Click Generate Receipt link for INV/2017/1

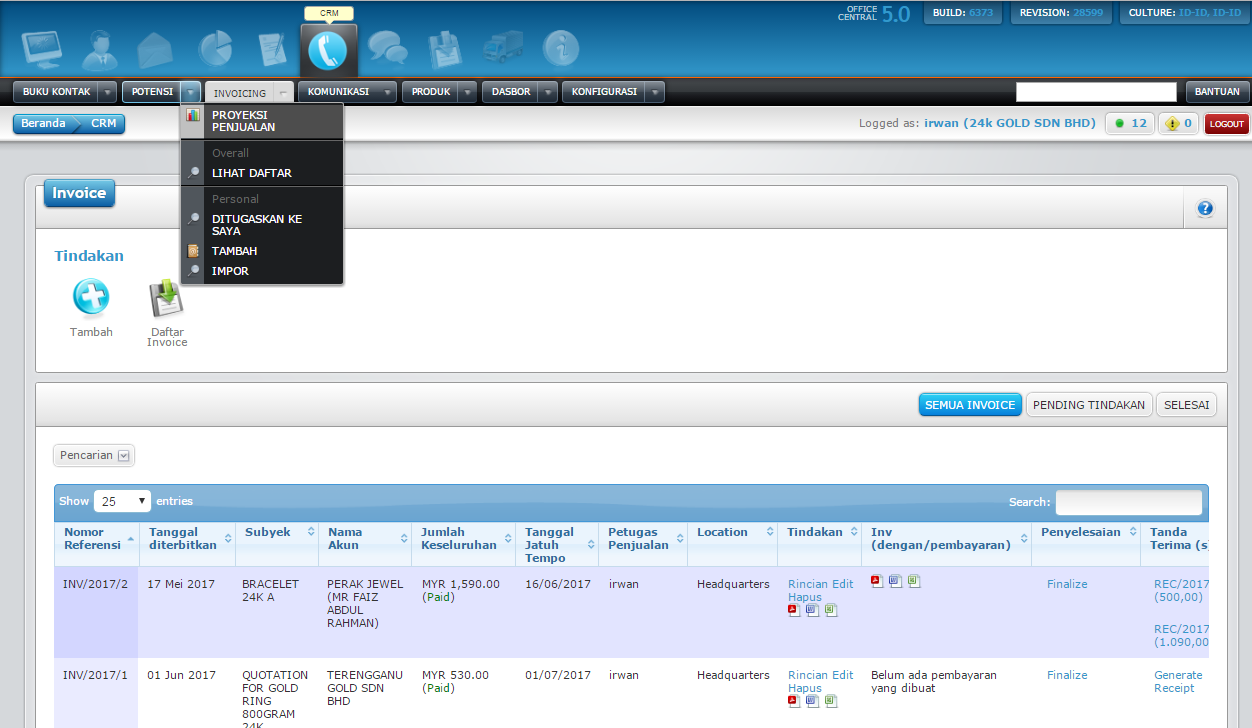1179,681
